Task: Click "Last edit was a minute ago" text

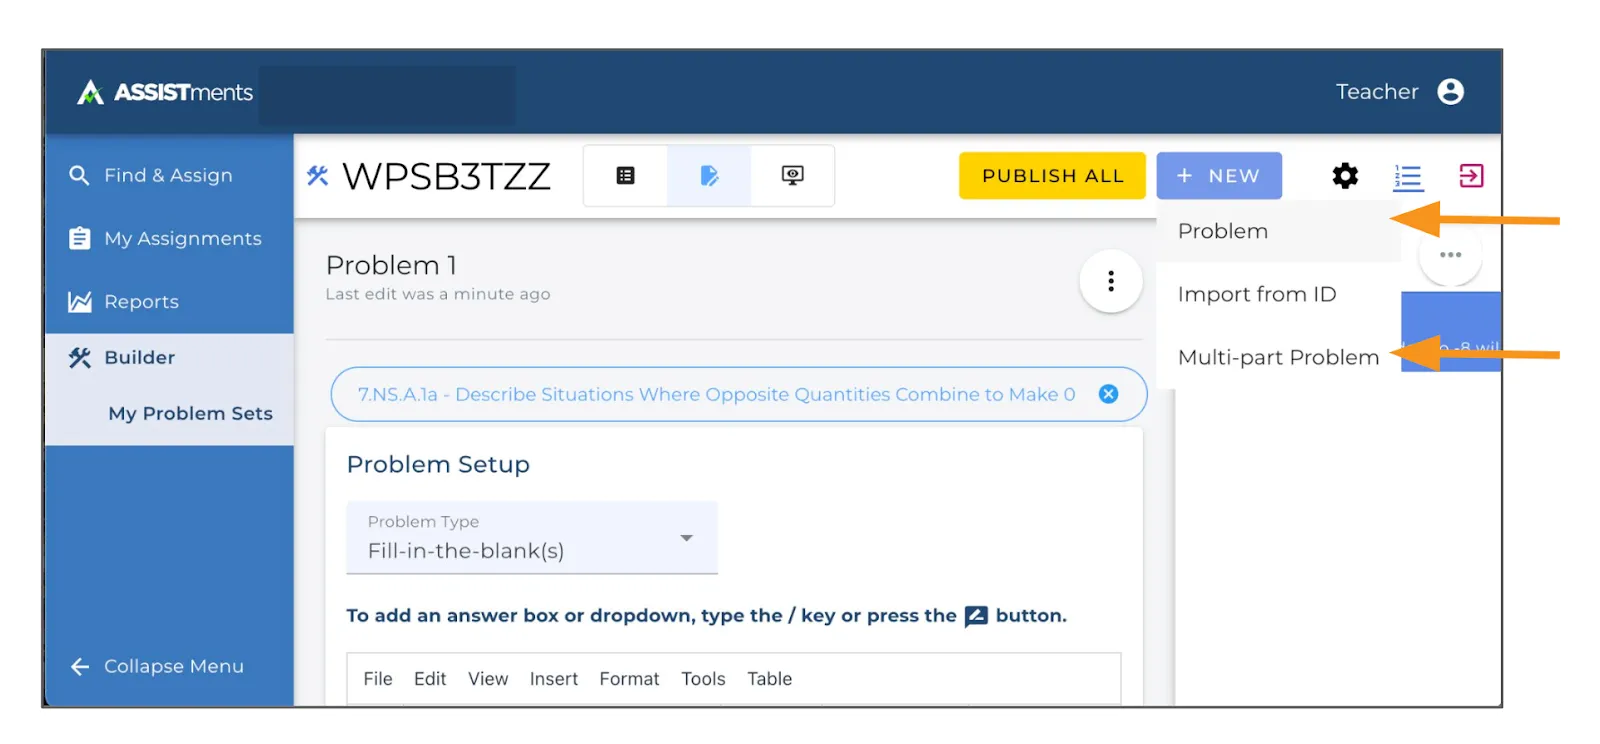Action: pyautogui.click(x=438, y=294)
